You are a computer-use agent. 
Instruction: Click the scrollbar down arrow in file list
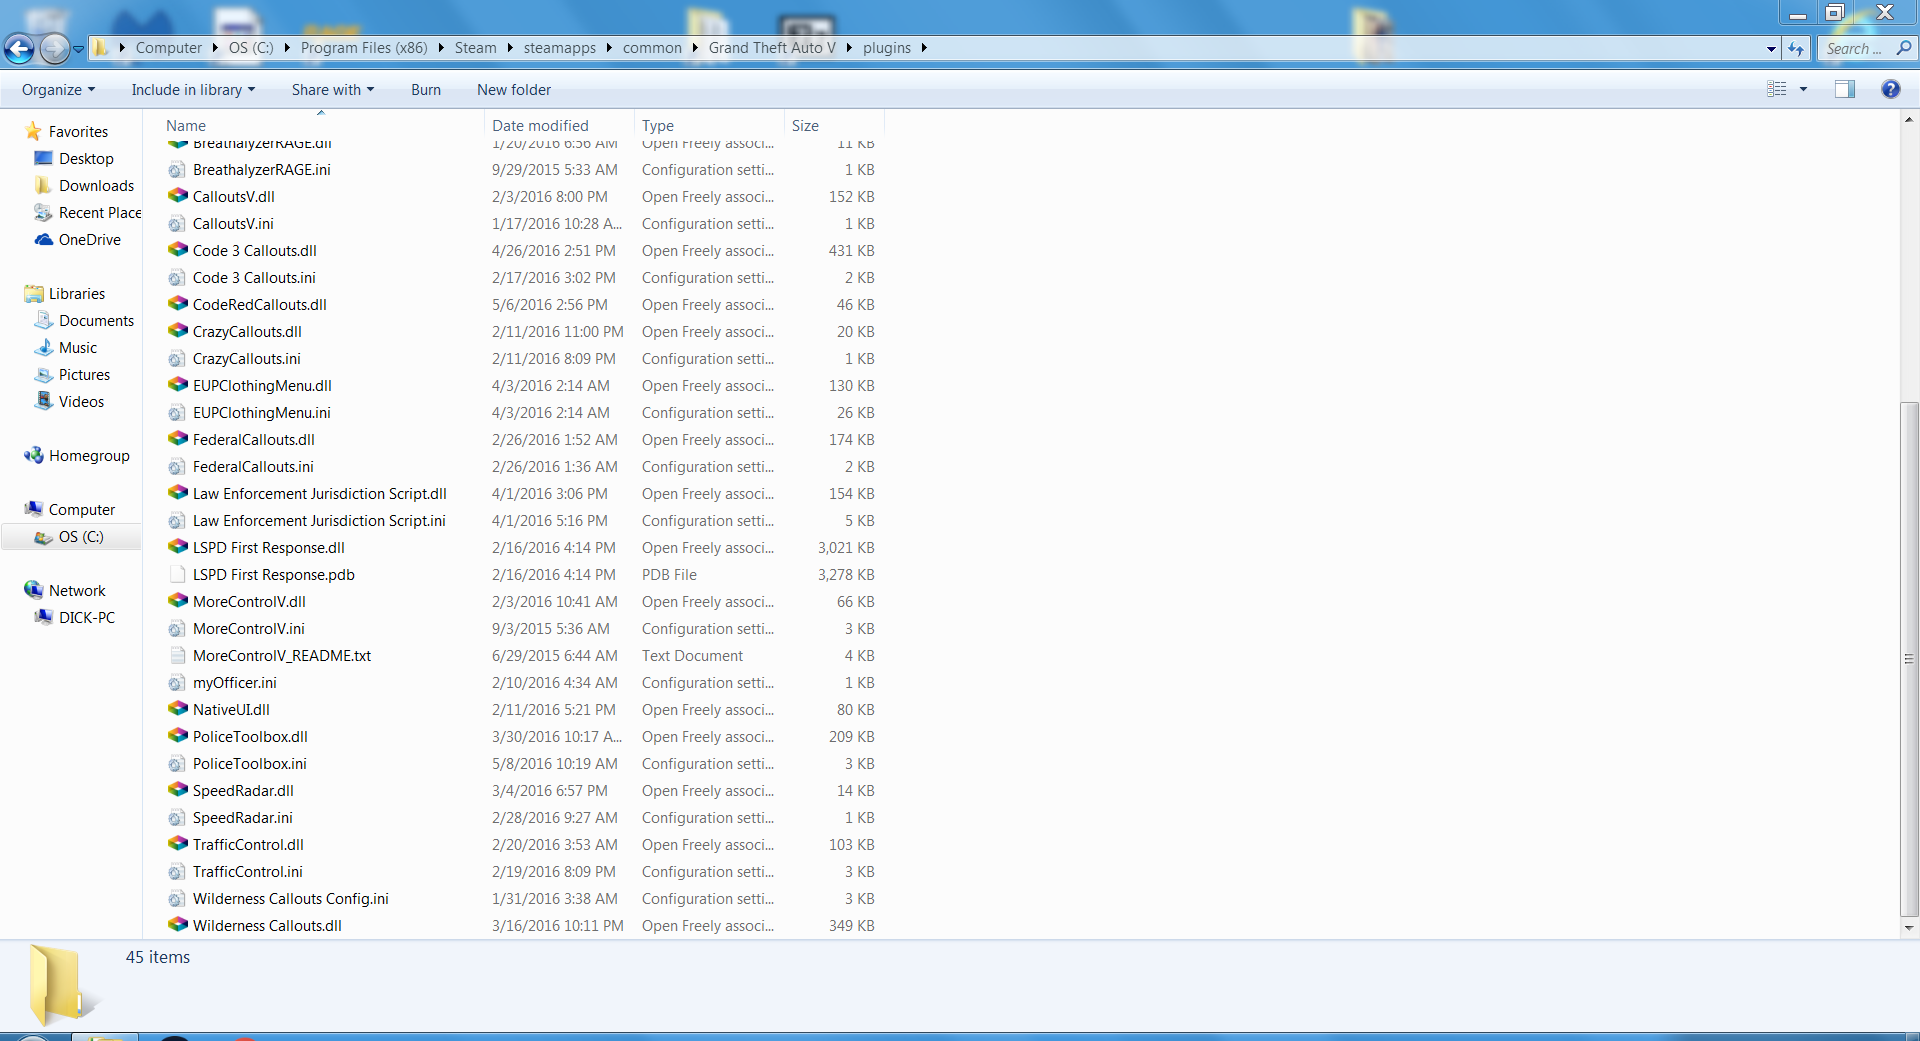(1909, 928)
